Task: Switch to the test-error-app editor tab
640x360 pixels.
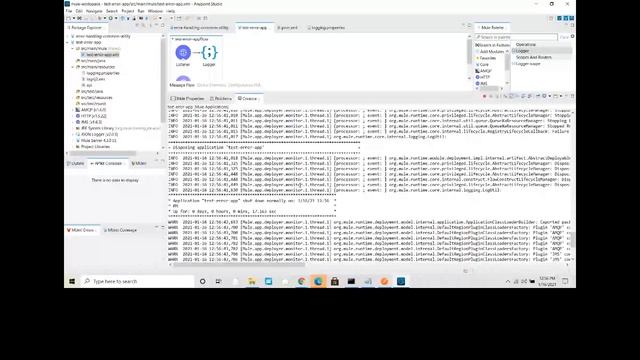Action: pos(253,28)
